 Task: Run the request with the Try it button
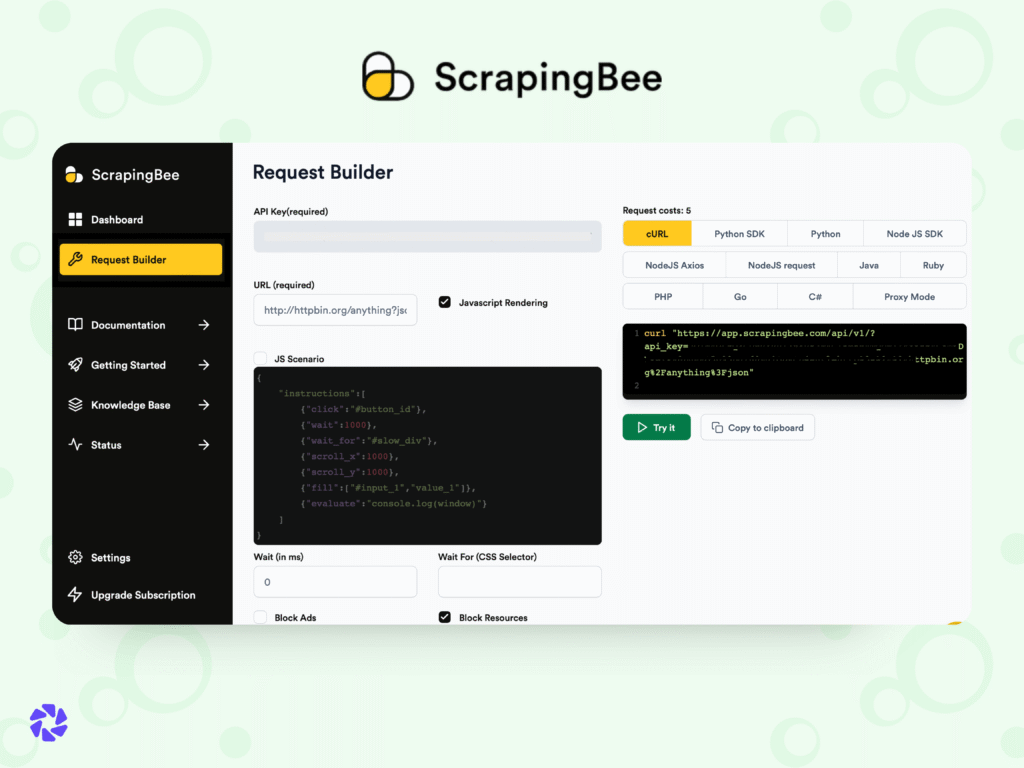click(656, 426)
